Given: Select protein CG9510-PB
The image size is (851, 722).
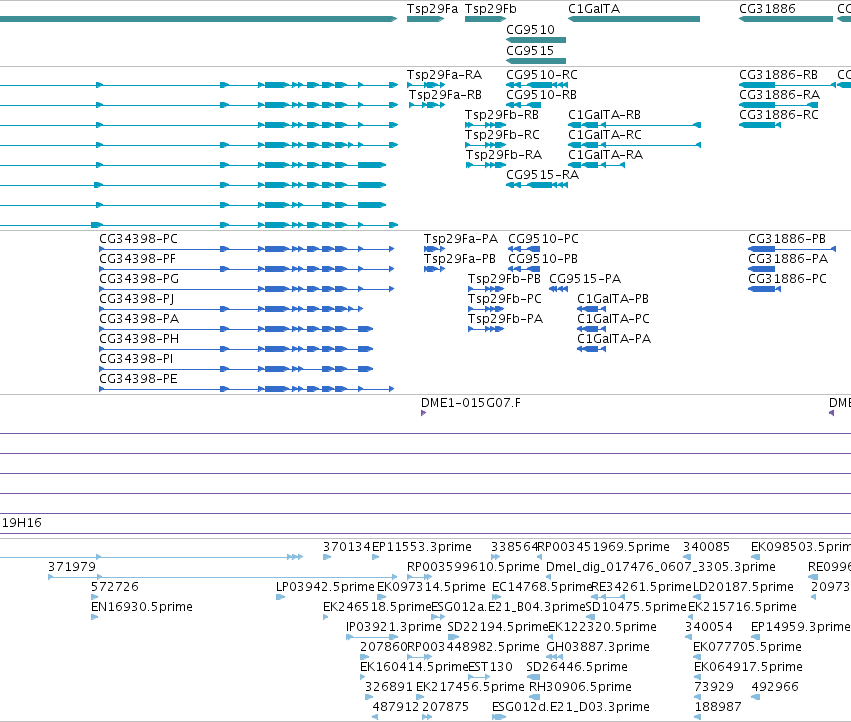Looking at the screenshot, I should coord(543,259).
